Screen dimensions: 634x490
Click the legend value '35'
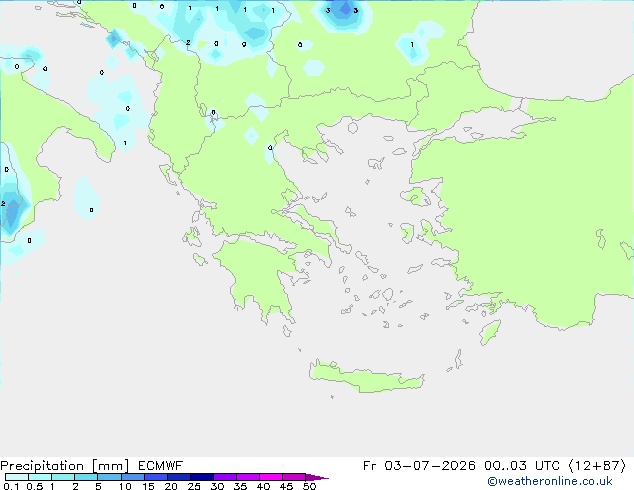tap(240, 486)
